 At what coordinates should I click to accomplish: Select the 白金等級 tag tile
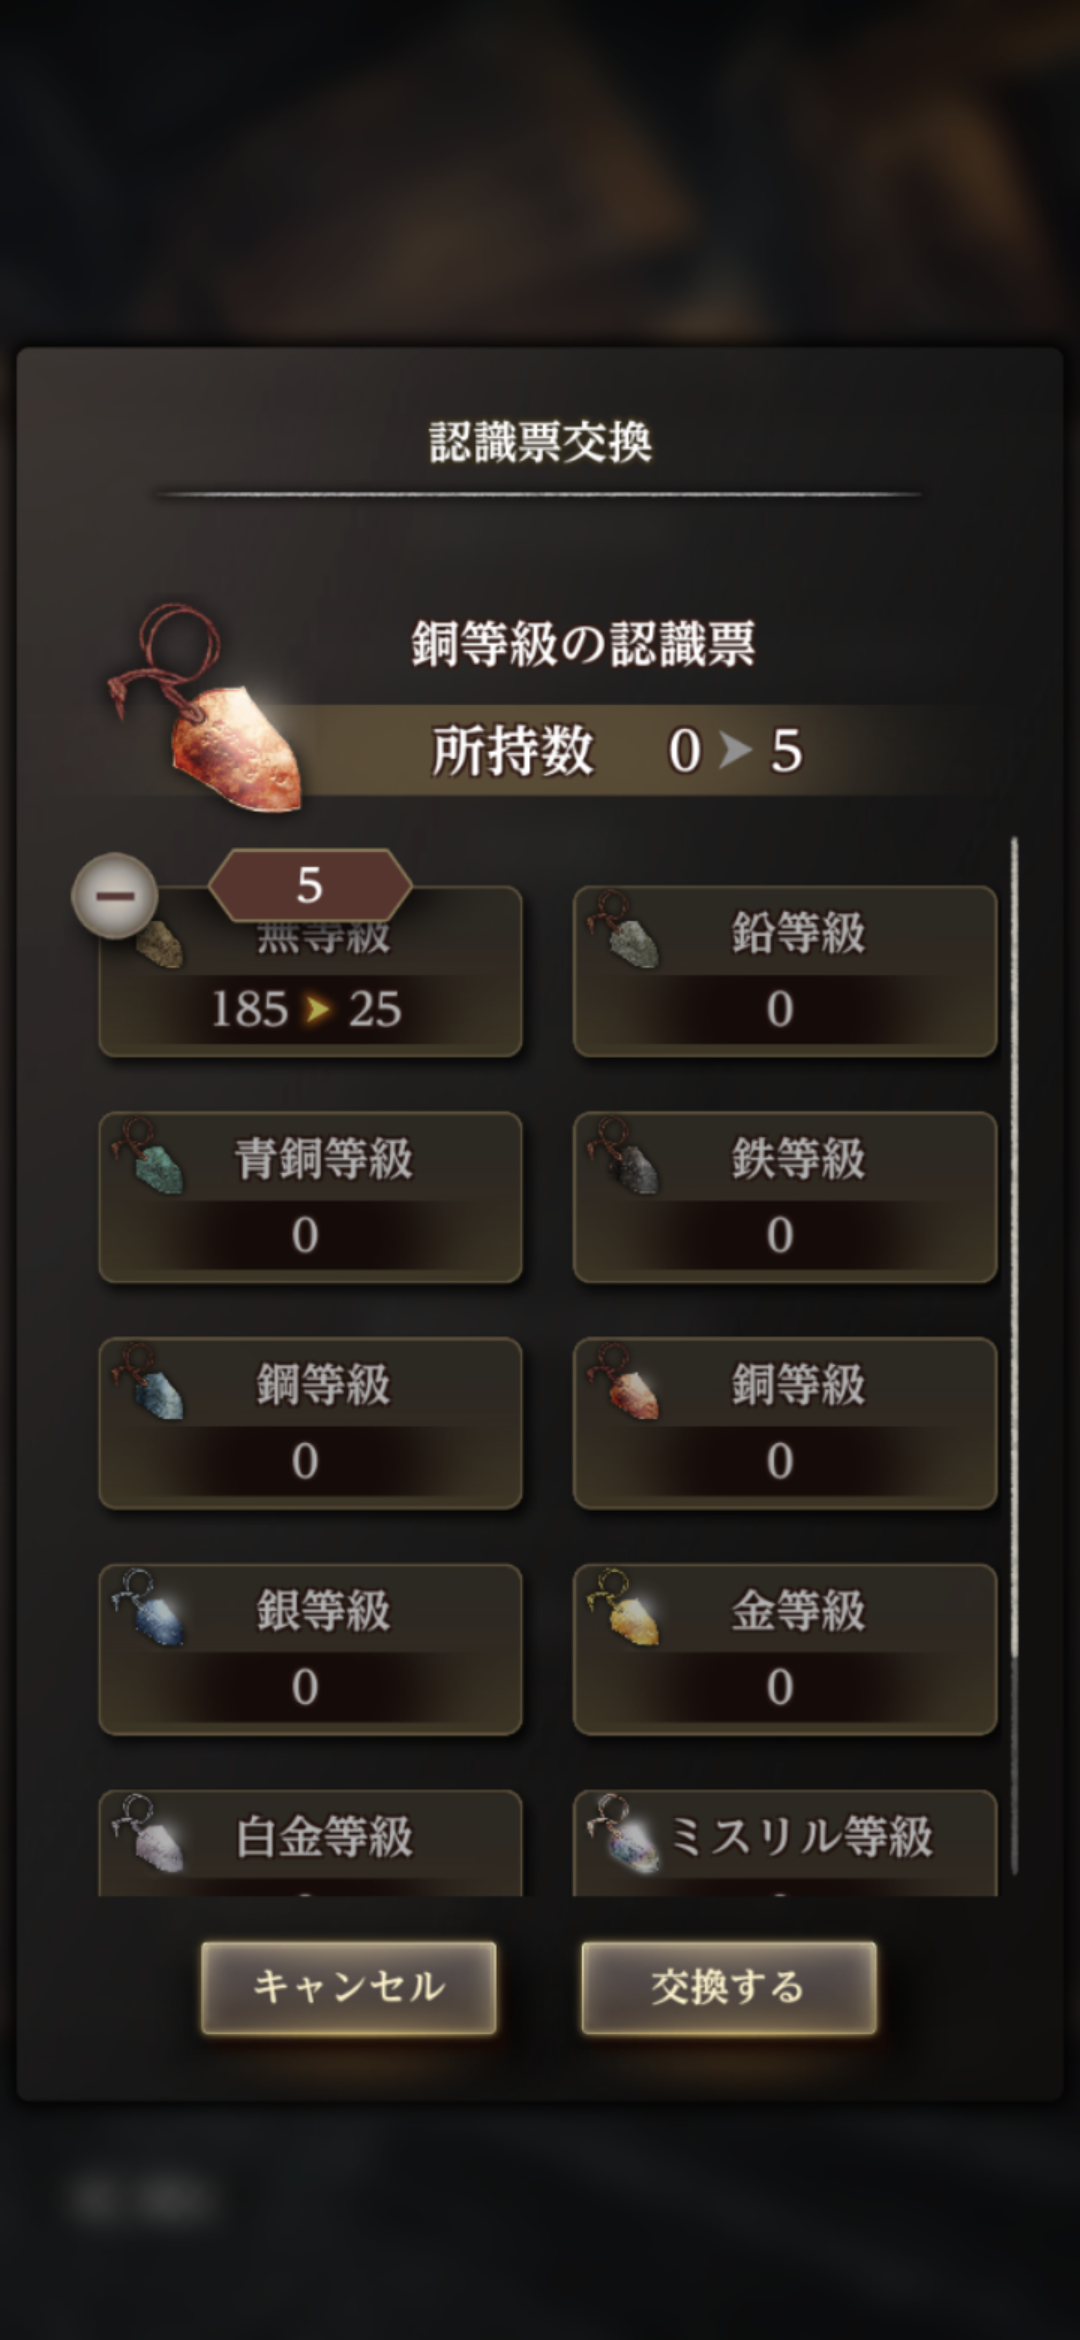click(310, 1843)
